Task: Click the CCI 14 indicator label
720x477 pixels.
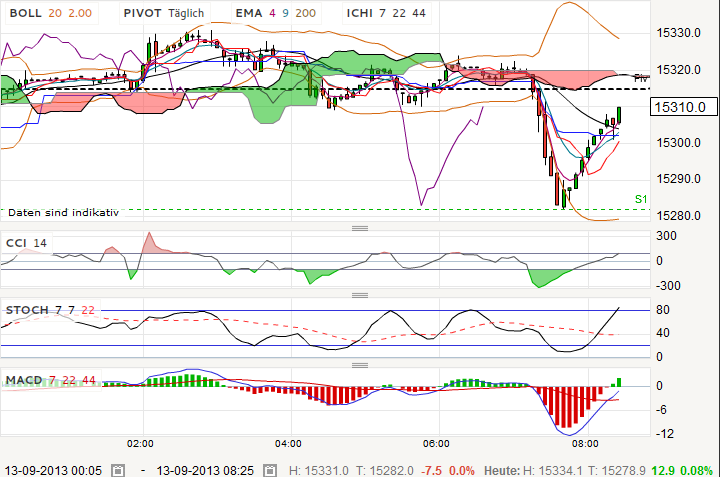Action: [x=27, y=243]
